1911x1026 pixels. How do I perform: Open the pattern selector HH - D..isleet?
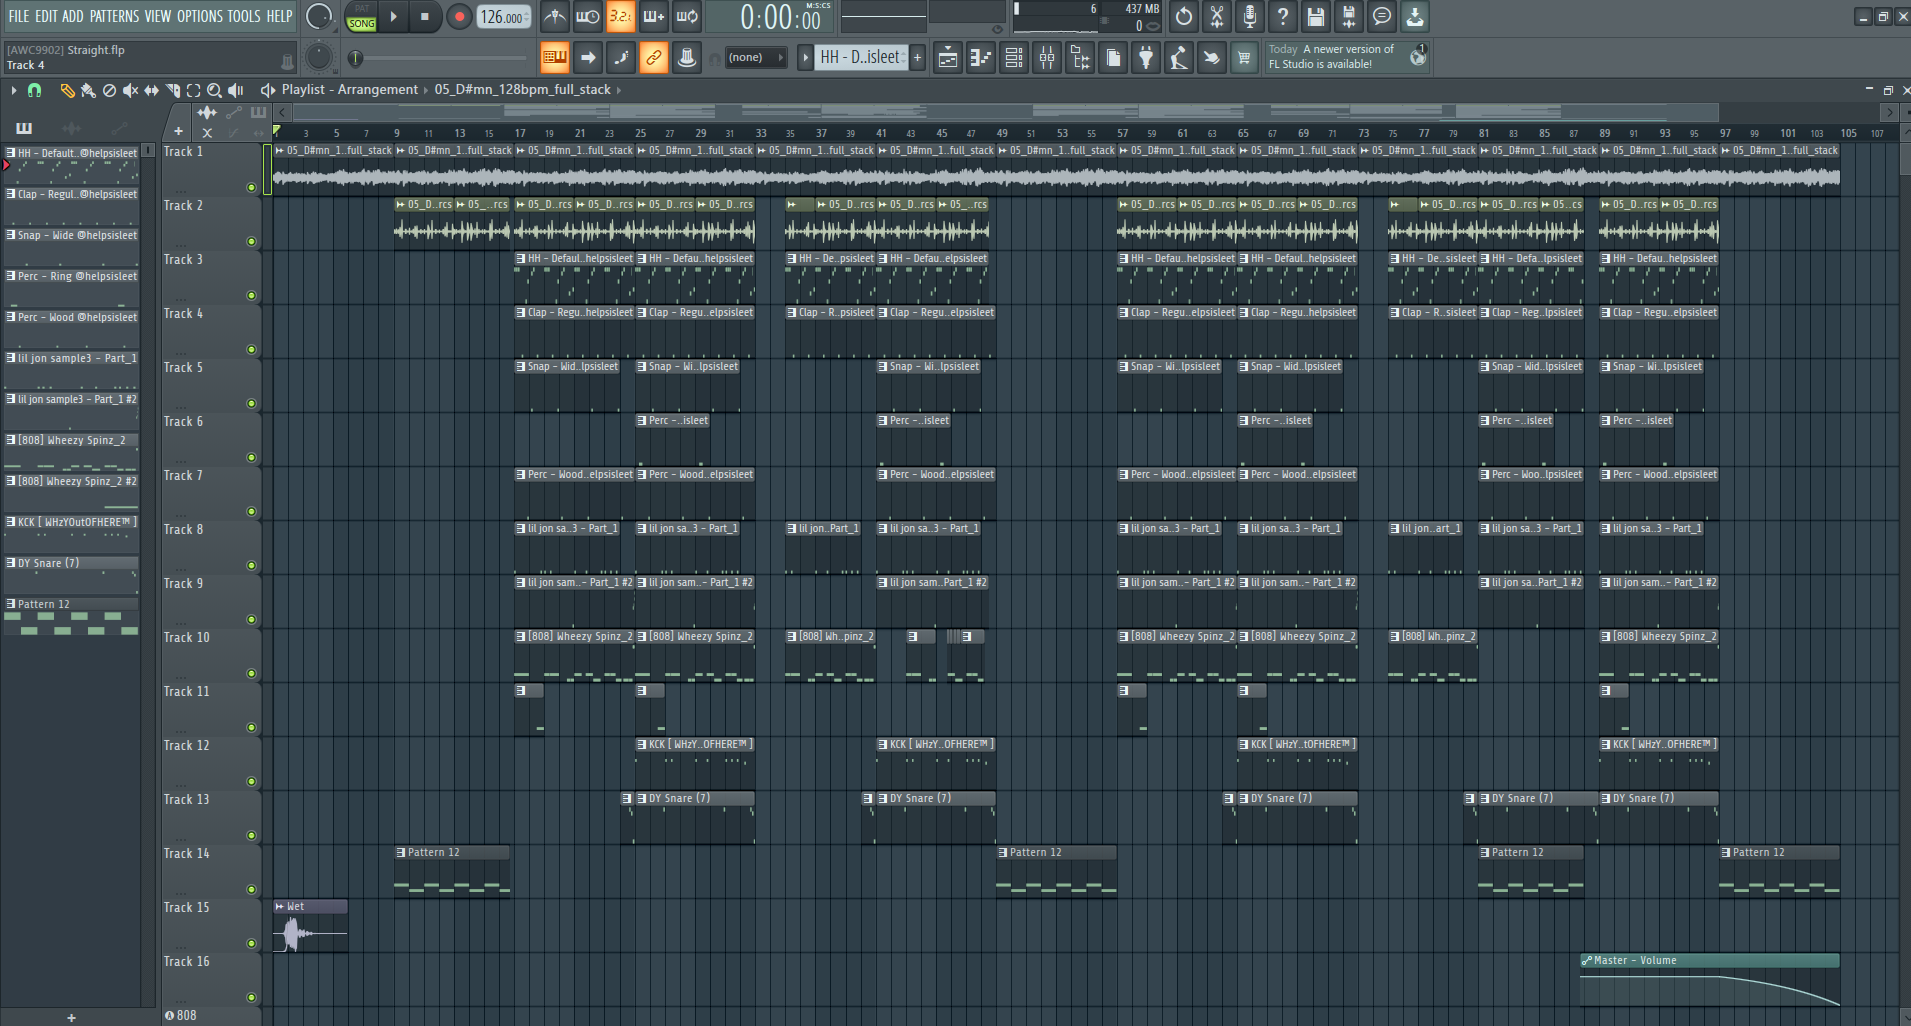pyautogui.click(x=860, y=58)
